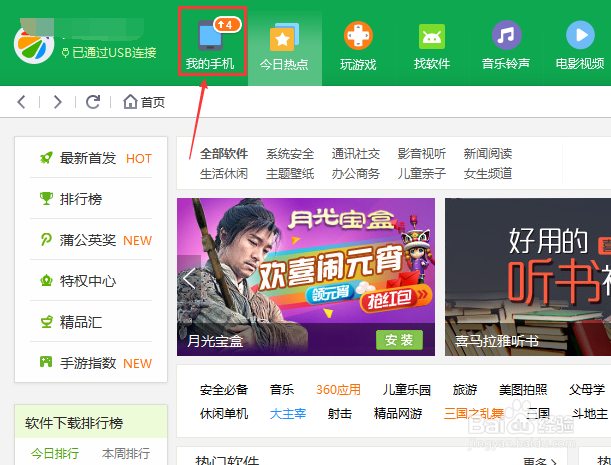Go forward with the right arrow
Screen dimensions: 611x465
57,102
